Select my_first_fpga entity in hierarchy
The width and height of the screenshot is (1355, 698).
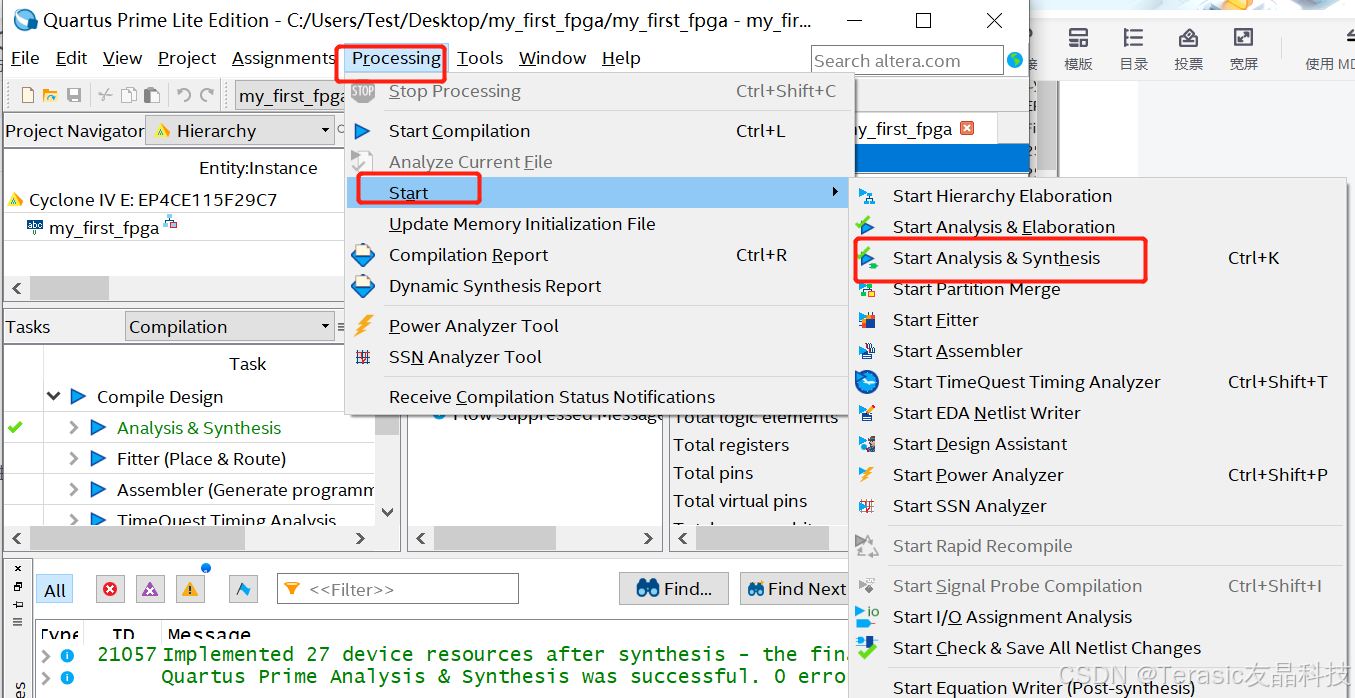pyautogui.click(x=103, y=228)
